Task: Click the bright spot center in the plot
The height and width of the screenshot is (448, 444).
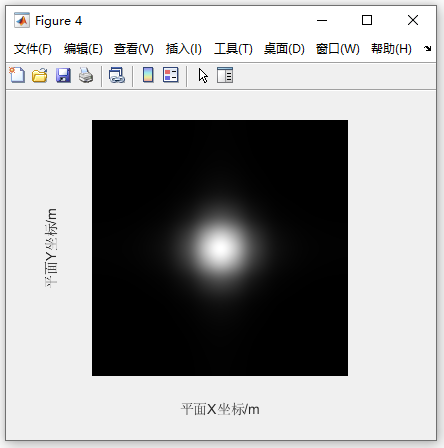Action: (x=220, y=248)
